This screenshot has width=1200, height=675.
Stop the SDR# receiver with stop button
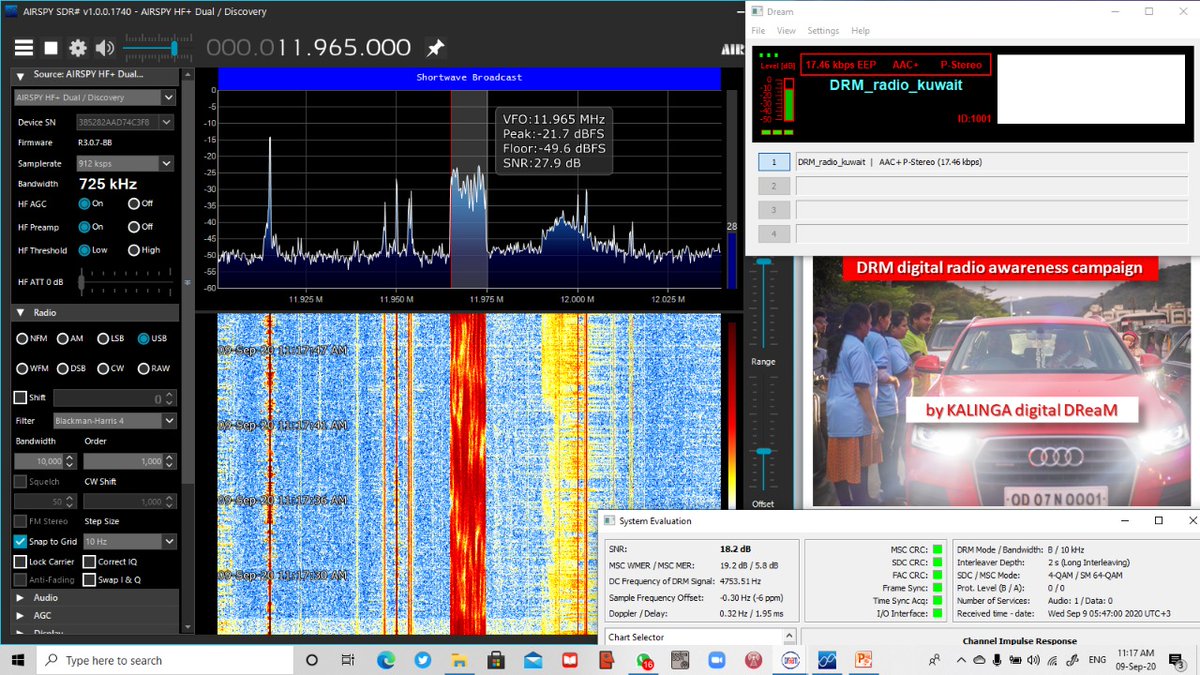(52, 48)
